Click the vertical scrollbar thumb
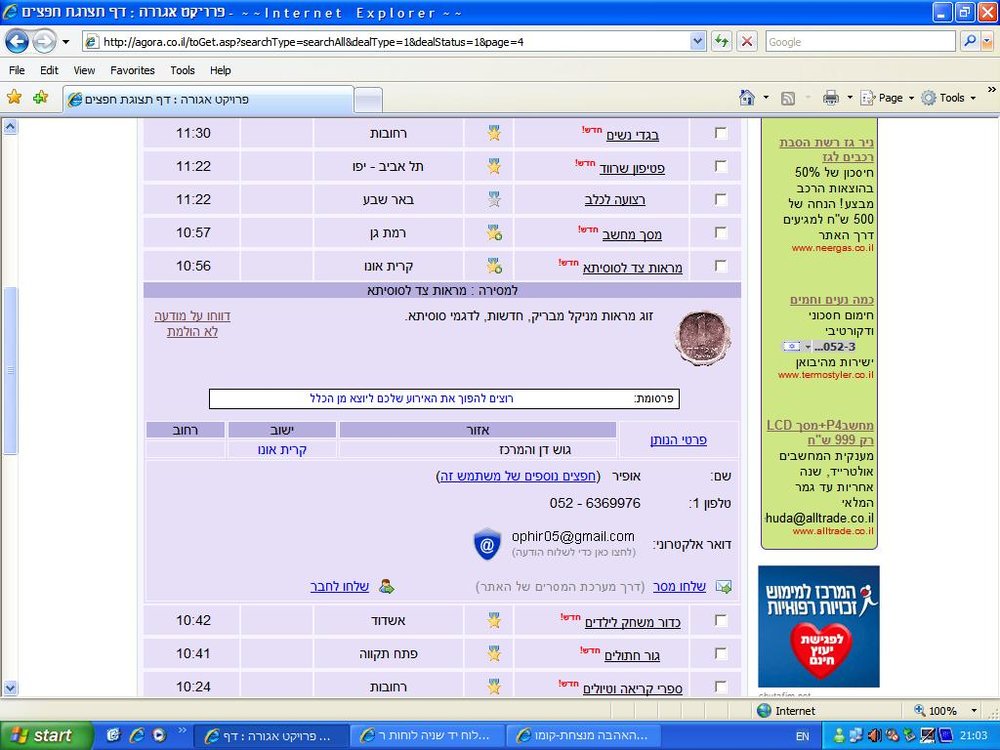Viewport: 1000px width, 750px height. pyautogui.click(x=10, y=371)
